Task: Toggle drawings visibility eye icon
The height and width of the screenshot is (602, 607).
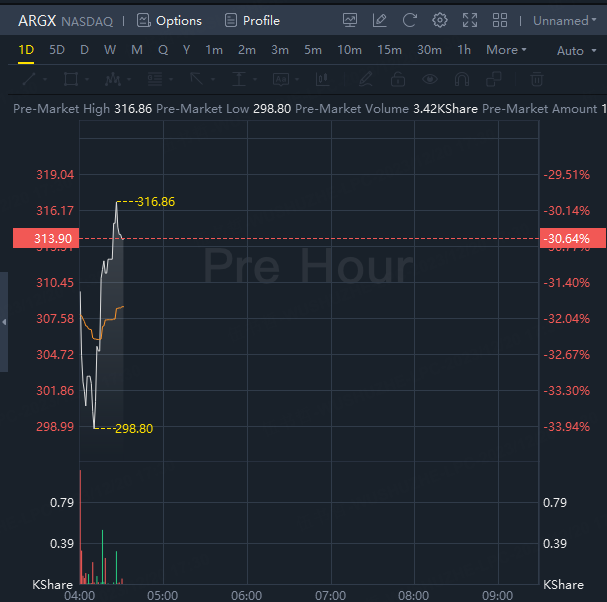Action: pos(430,79)
